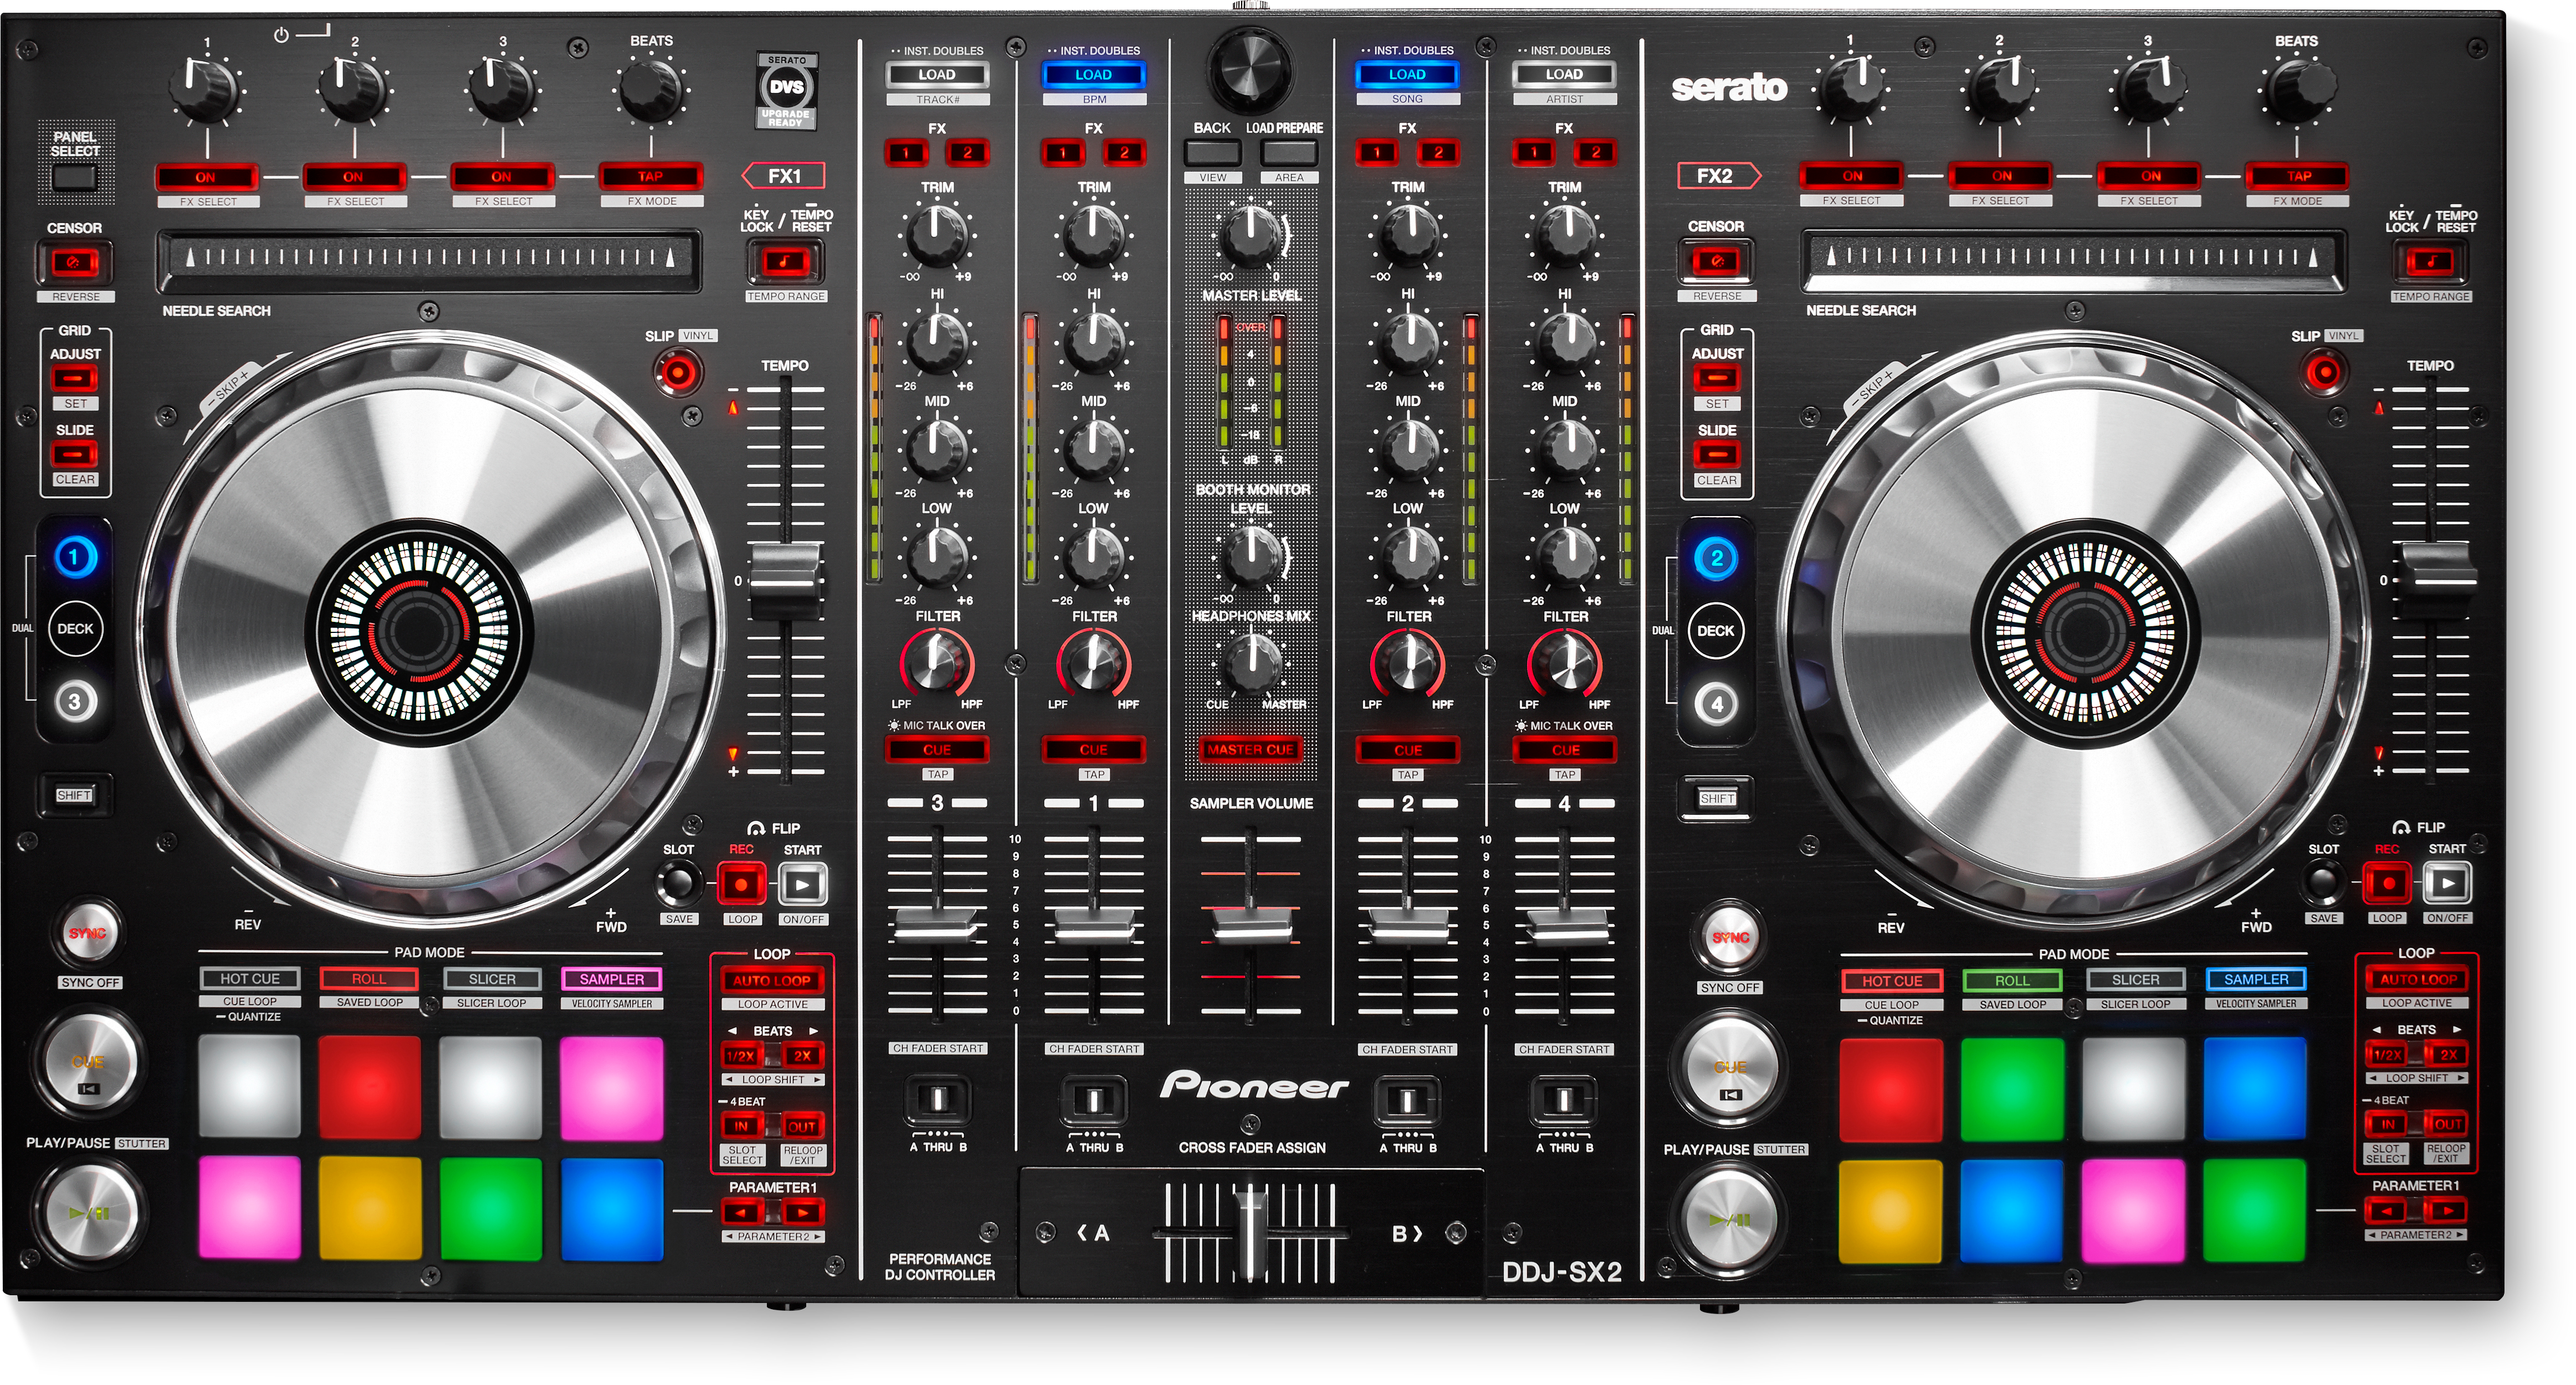Switch left pad mode to SAMPLER
The image size is (2576, 1385).
coord(611,979)
